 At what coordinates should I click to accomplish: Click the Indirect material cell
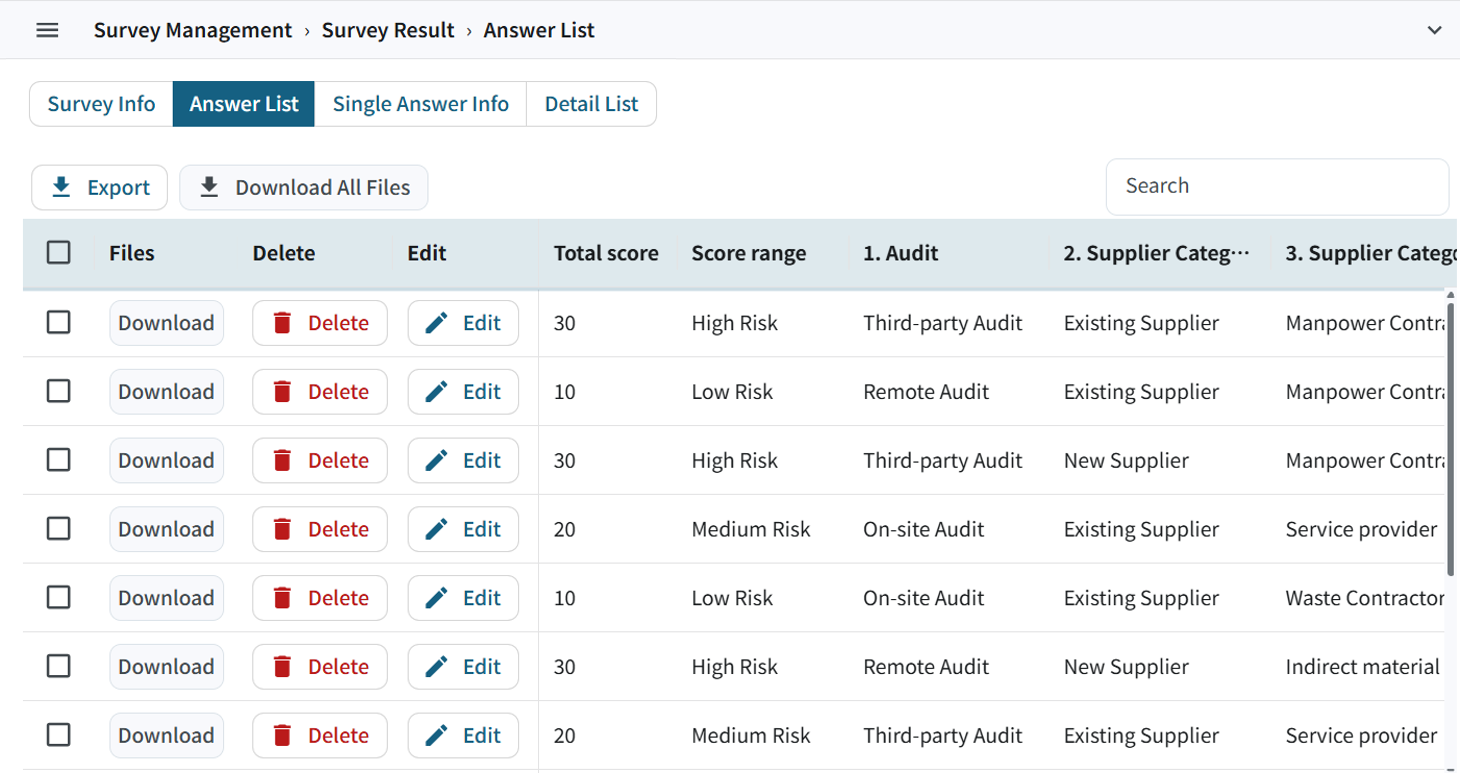coord(1363,667)
